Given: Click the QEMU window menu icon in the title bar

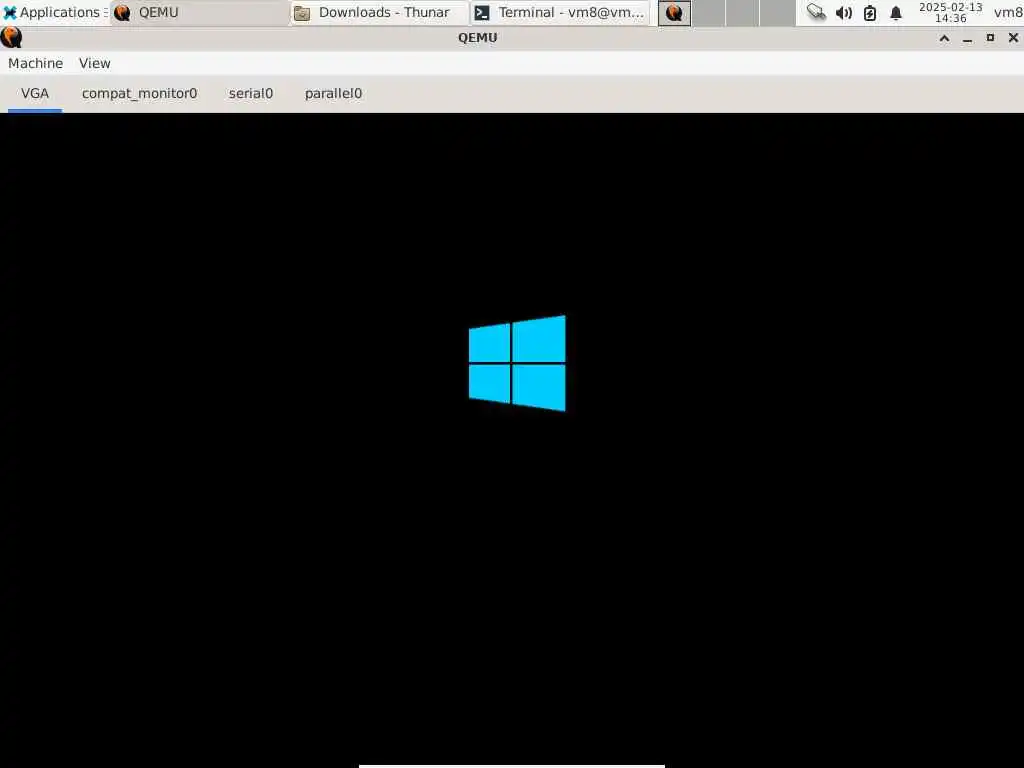Looking at the screenshot, I should pos(11,37).
